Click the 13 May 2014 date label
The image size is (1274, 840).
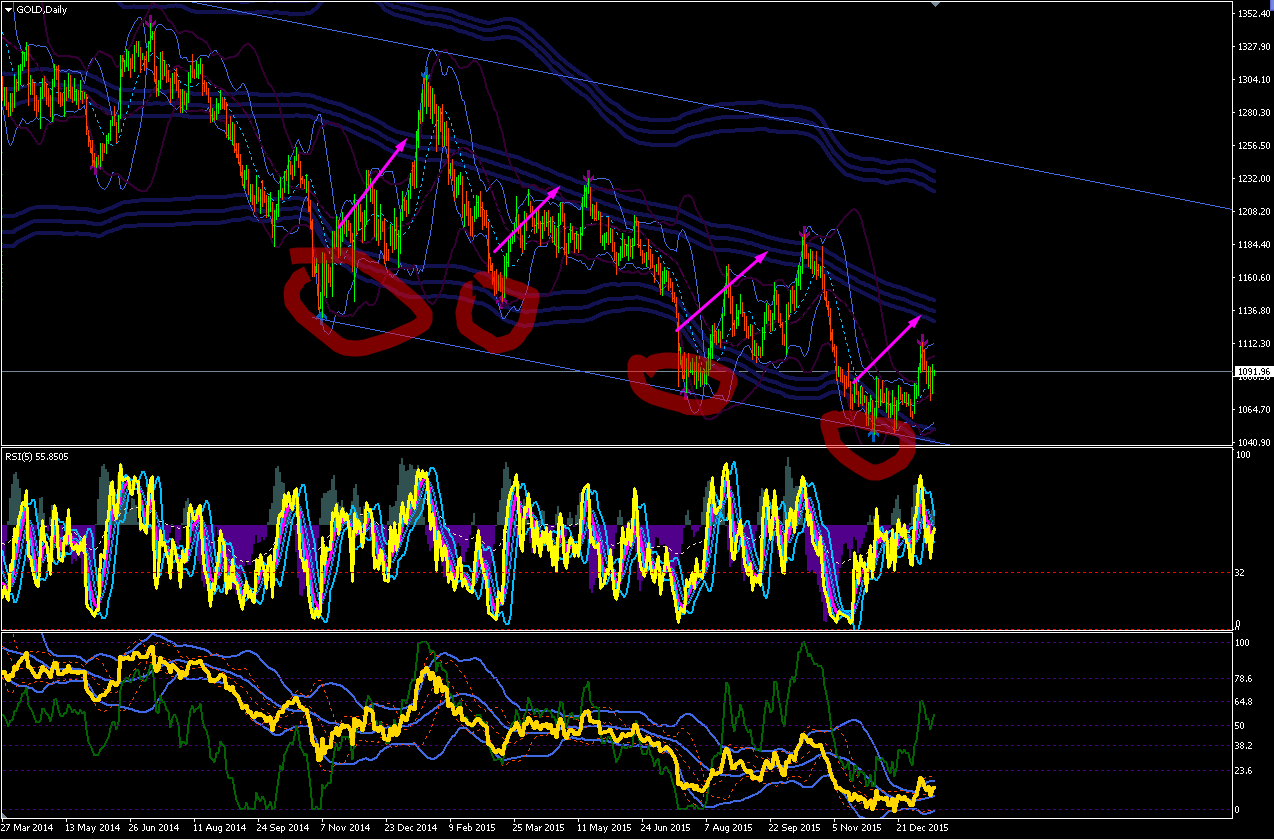click(x=92, y=829)
